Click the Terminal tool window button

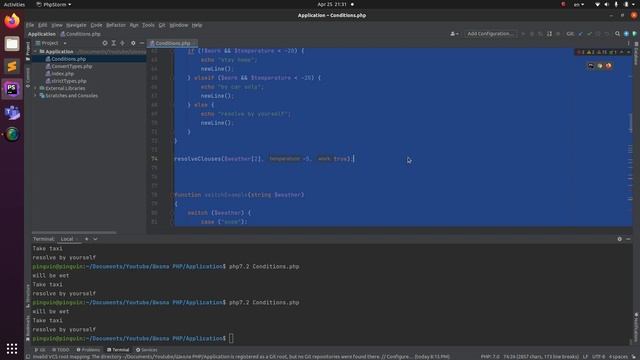tap(118, 350)
